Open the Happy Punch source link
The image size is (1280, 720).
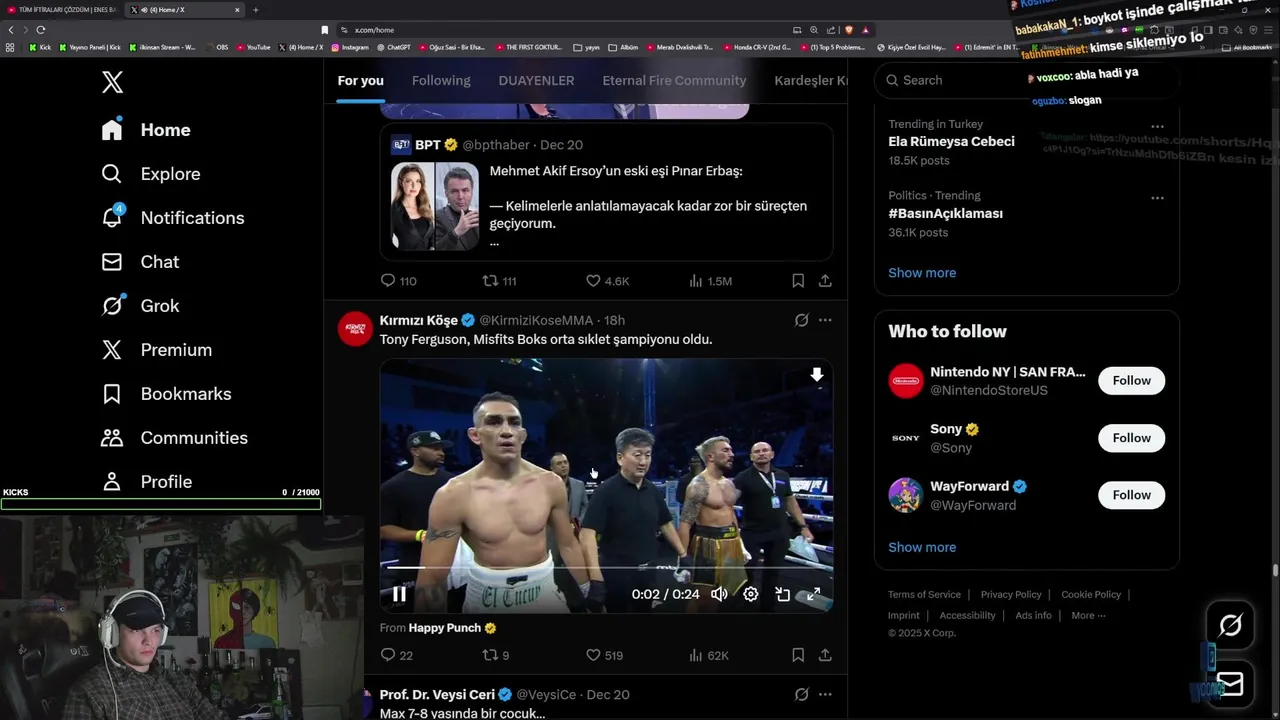[452, 628]
